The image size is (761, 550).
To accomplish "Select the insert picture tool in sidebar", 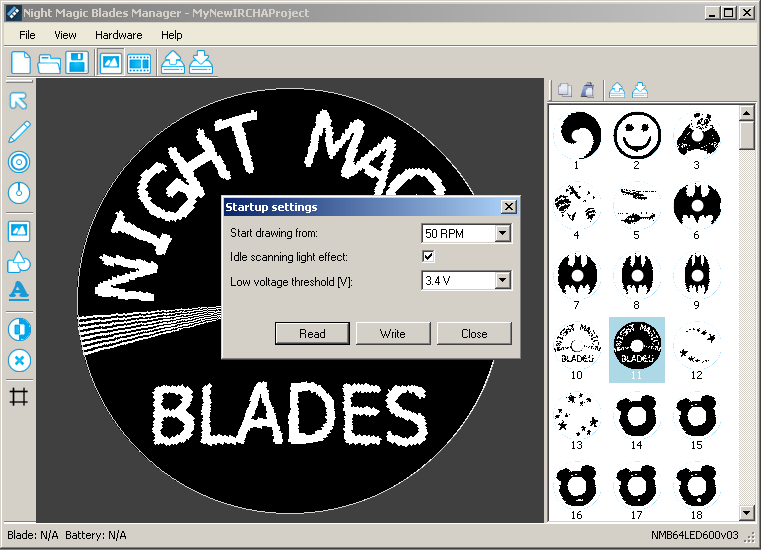I will click(x=19, y=231).
